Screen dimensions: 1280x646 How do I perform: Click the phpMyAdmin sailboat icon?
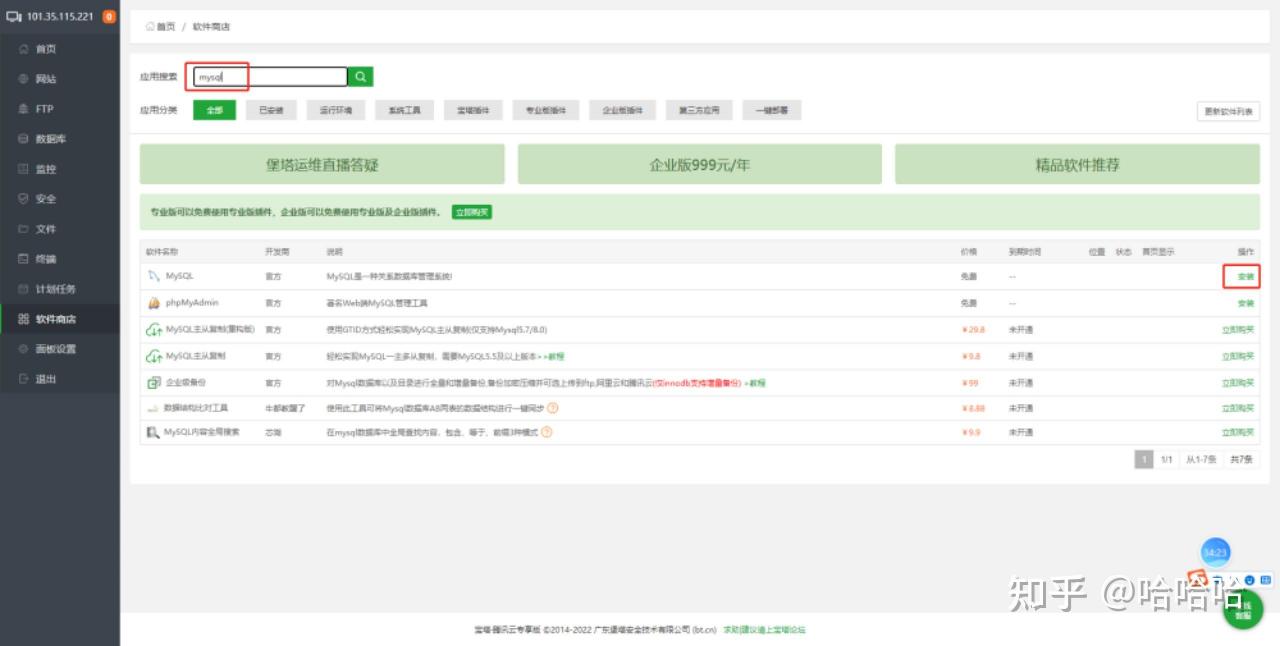tap(154, 303)
